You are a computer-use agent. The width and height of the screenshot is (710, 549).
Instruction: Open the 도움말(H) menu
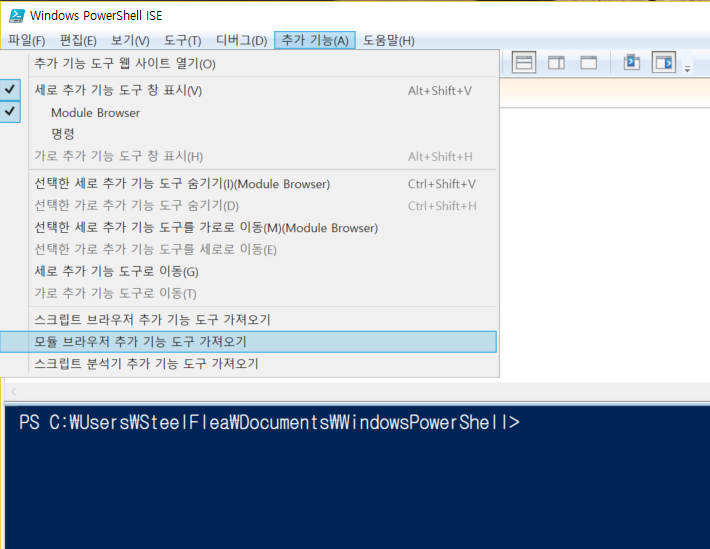pos(389,40)
